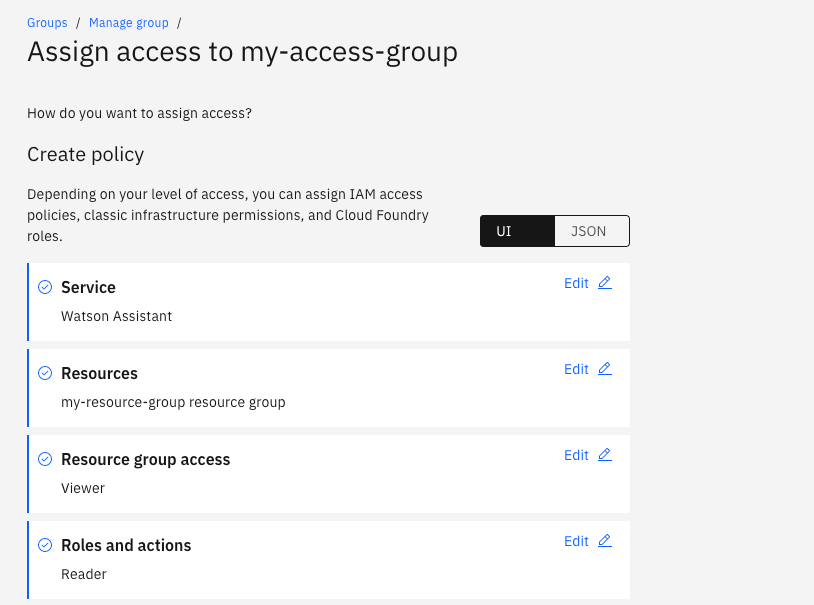Click the Edit link for Resource group access
814x605 pixels.
[576, 455]
